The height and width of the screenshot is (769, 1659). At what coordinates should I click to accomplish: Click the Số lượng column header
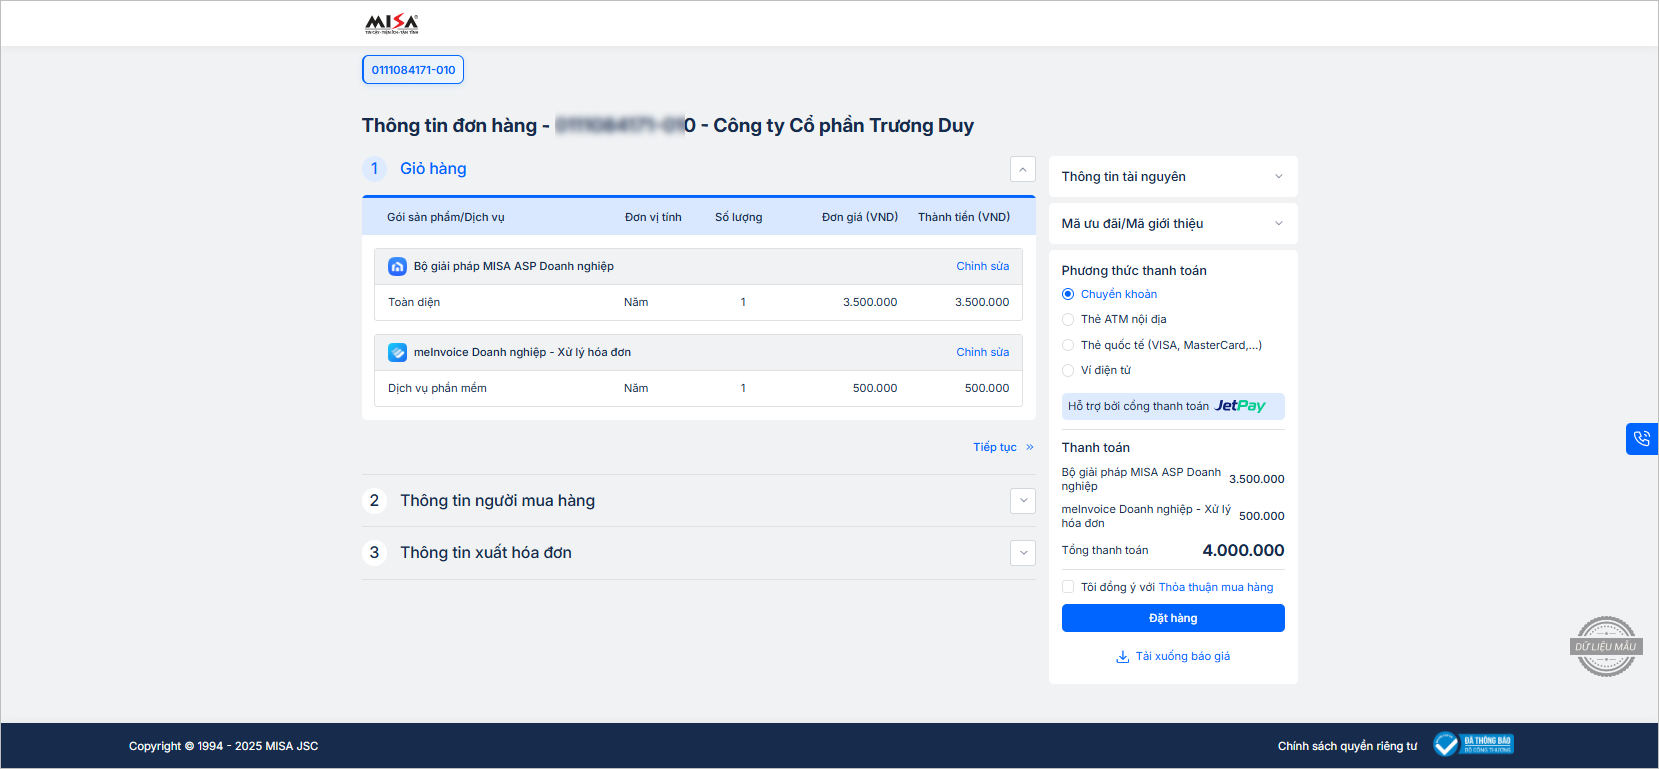(x=738, y=217)
